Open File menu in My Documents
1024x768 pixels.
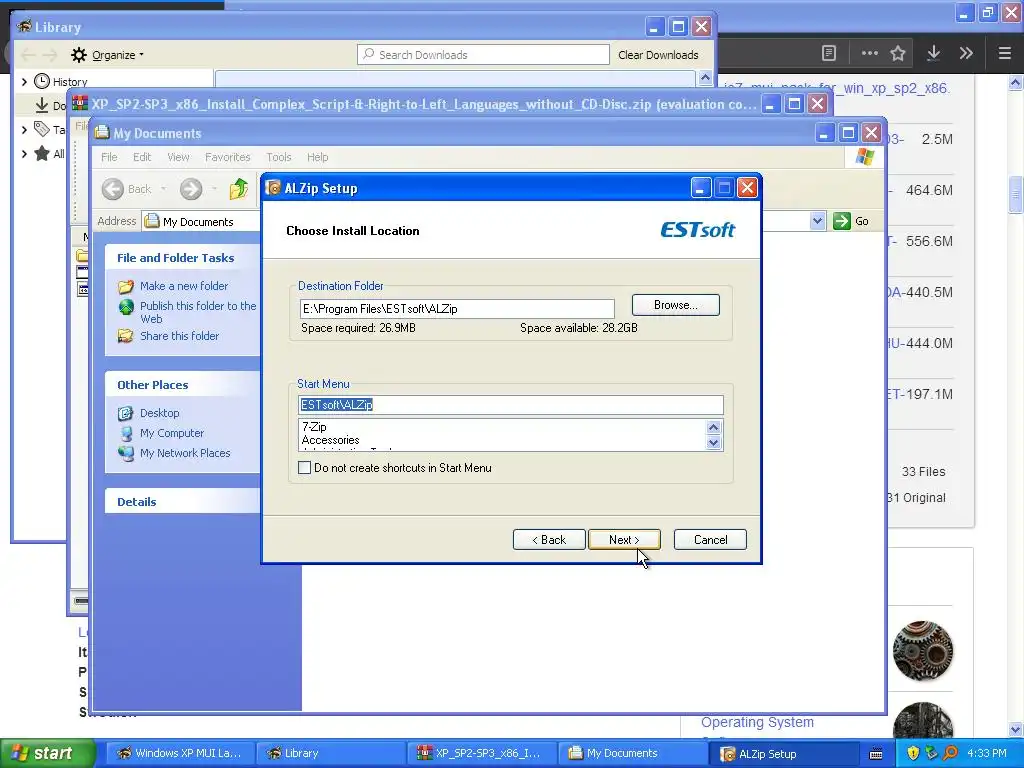tap(109, 157)
